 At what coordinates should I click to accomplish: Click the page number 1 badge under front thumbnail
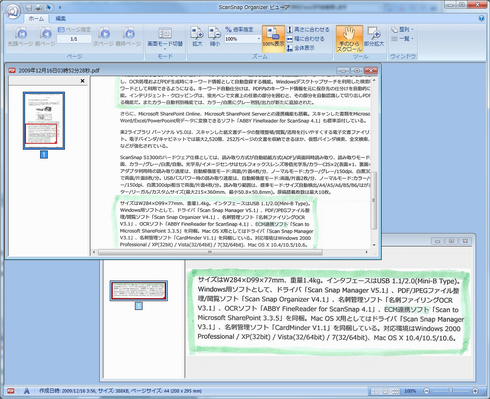tap(44, 154)
